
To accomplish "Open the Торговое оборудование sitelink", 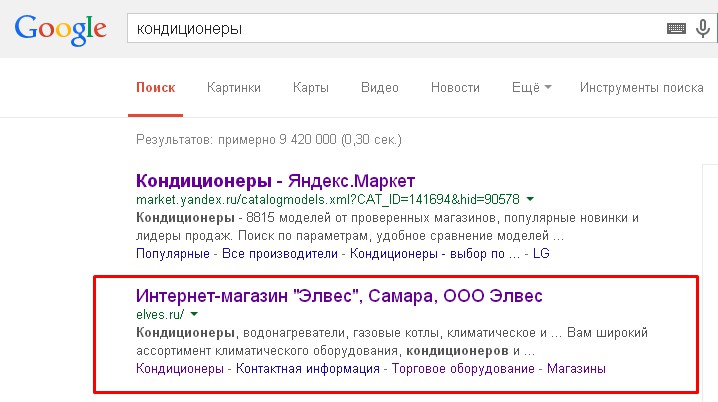I will click(463, 369).
